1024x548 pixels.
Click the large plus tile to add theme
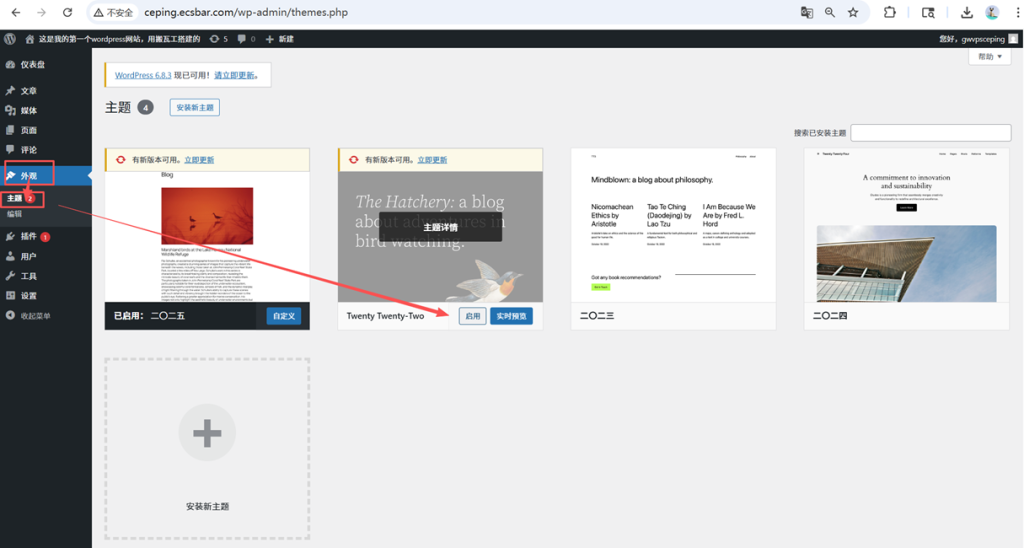tap(207, 433)
